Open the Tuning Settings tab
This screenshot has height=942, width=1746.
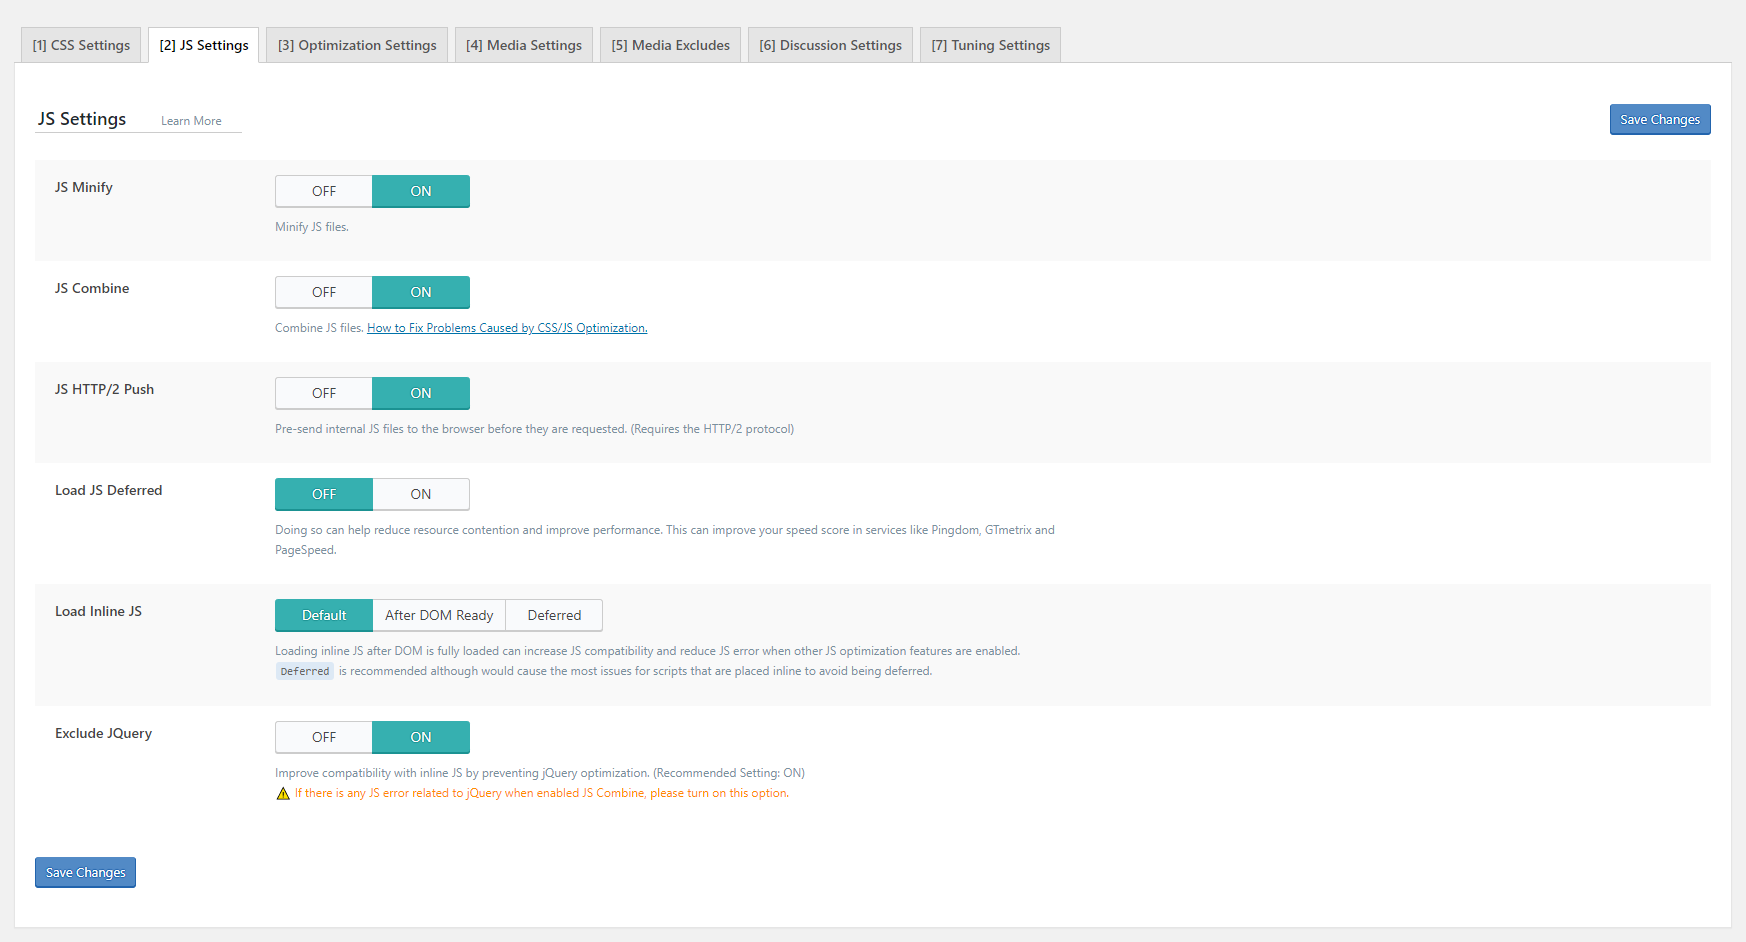(x=990, y=45)
